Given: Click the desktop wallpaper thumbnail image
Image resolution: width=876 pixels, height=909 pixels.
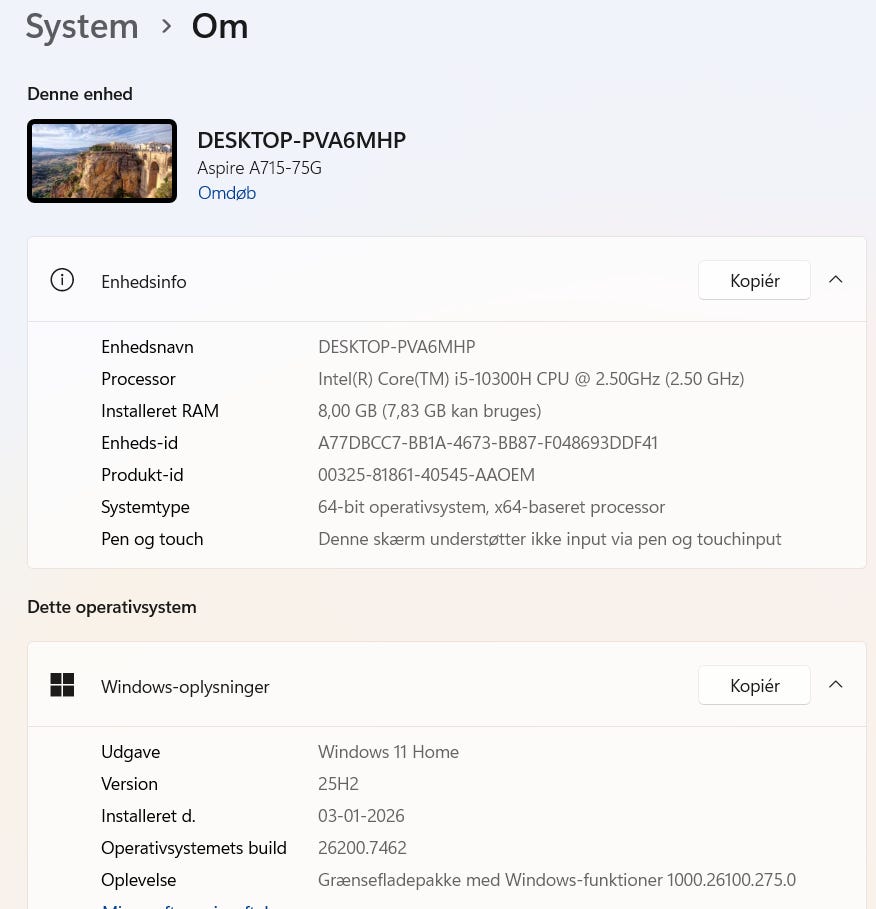Looking at the screenshot, I should click(102, 161).
